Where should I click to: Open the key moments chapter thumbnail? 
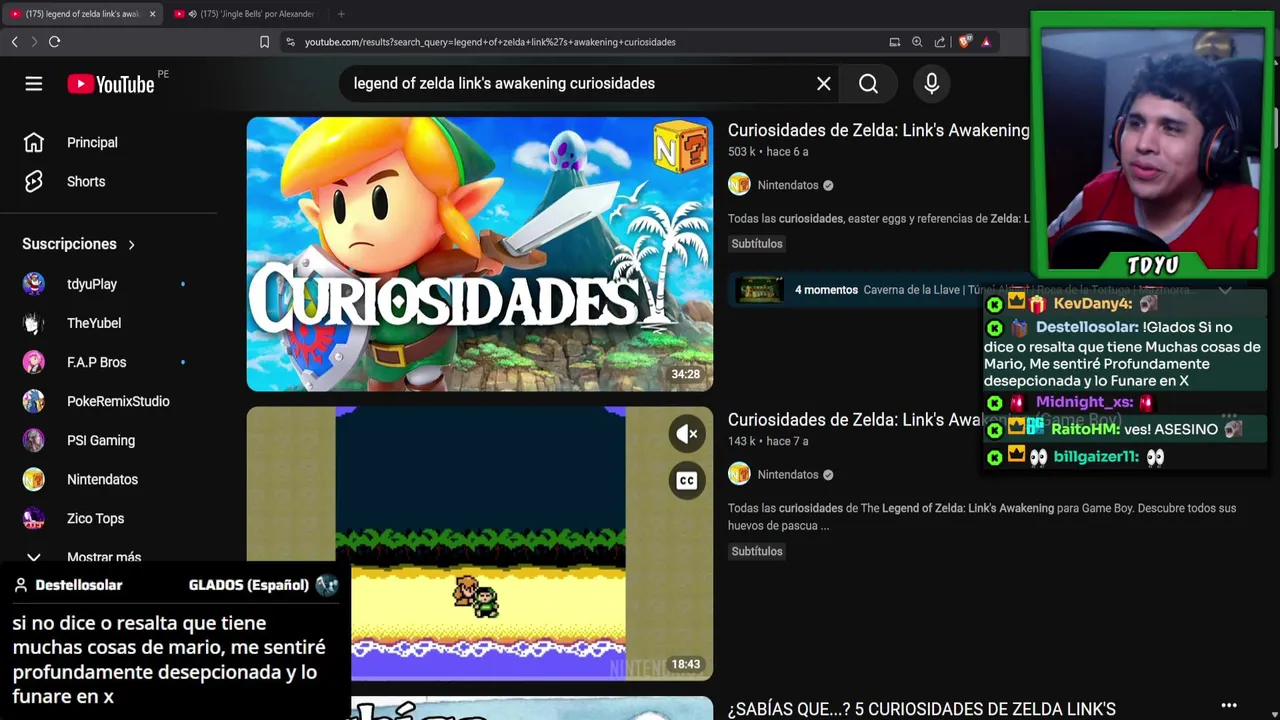pos(760,290)
